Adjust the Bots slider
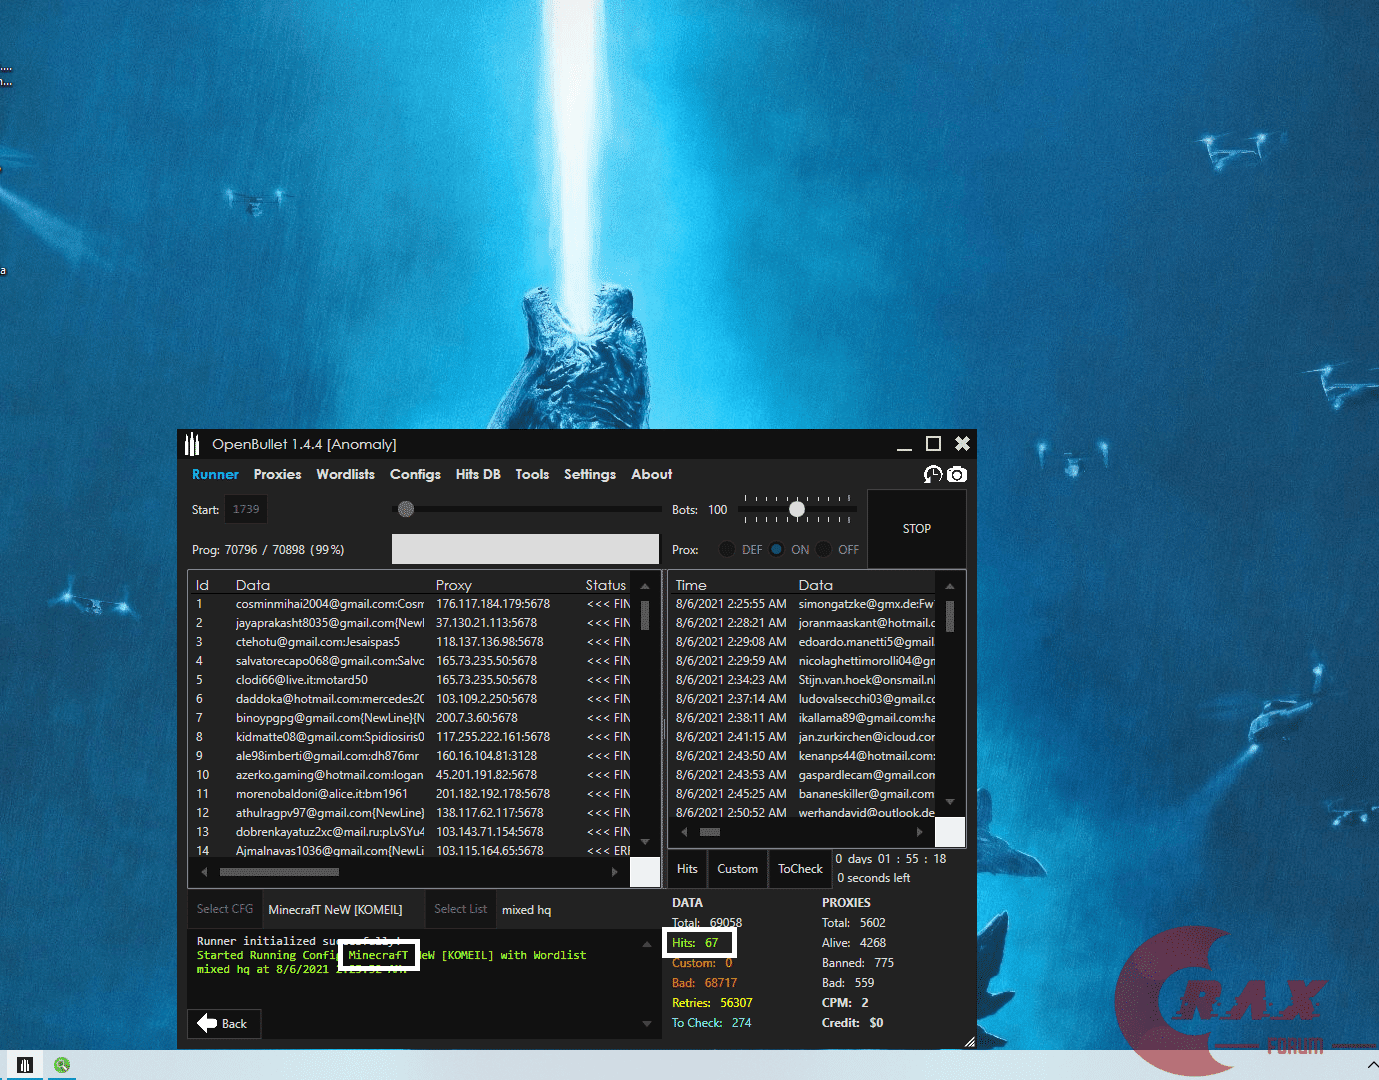The image size is (1379, 1080). [x=797, y=509]
